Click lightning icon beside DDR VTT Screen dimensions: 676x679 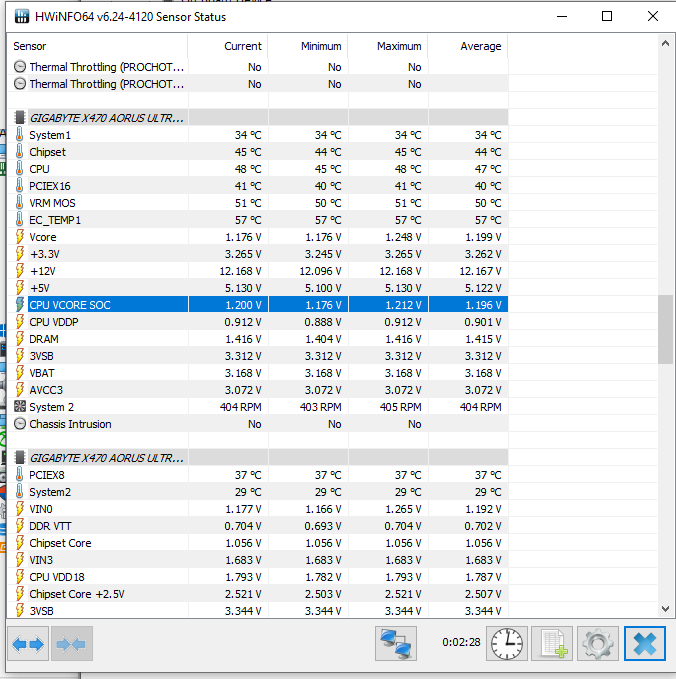pos(19,526)
